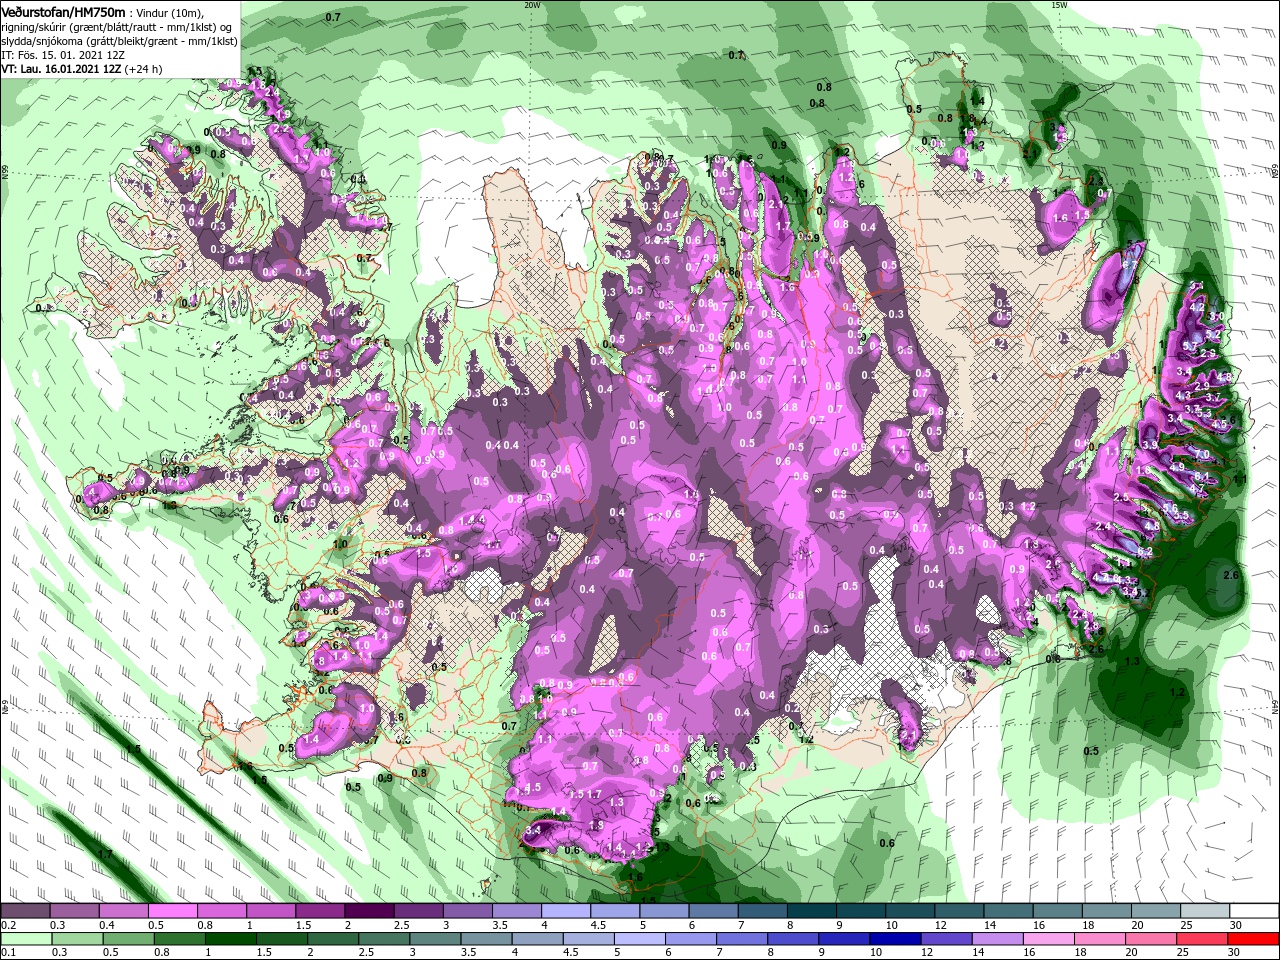Click the 'slydda/snjókoma' legend description line

118,41
